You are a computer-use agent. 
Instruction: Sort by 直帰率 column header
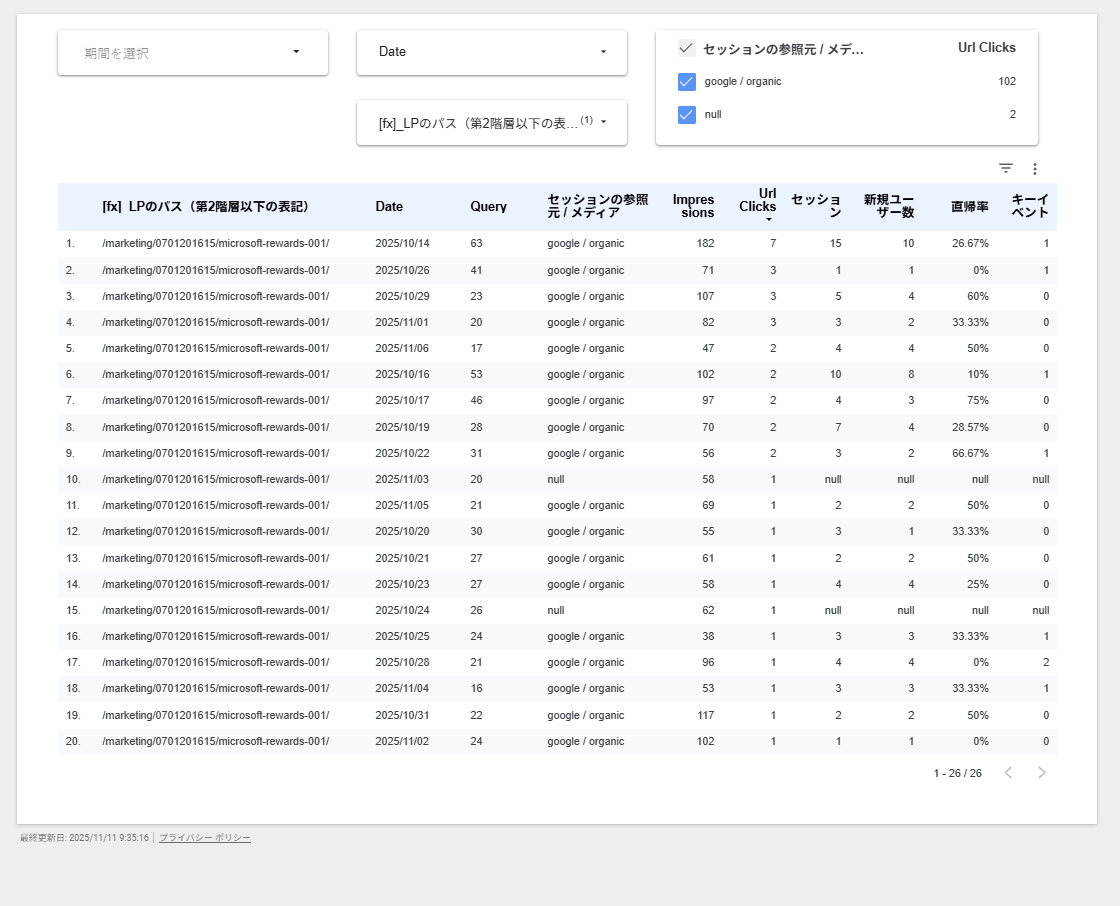click(x=969, y=207)
